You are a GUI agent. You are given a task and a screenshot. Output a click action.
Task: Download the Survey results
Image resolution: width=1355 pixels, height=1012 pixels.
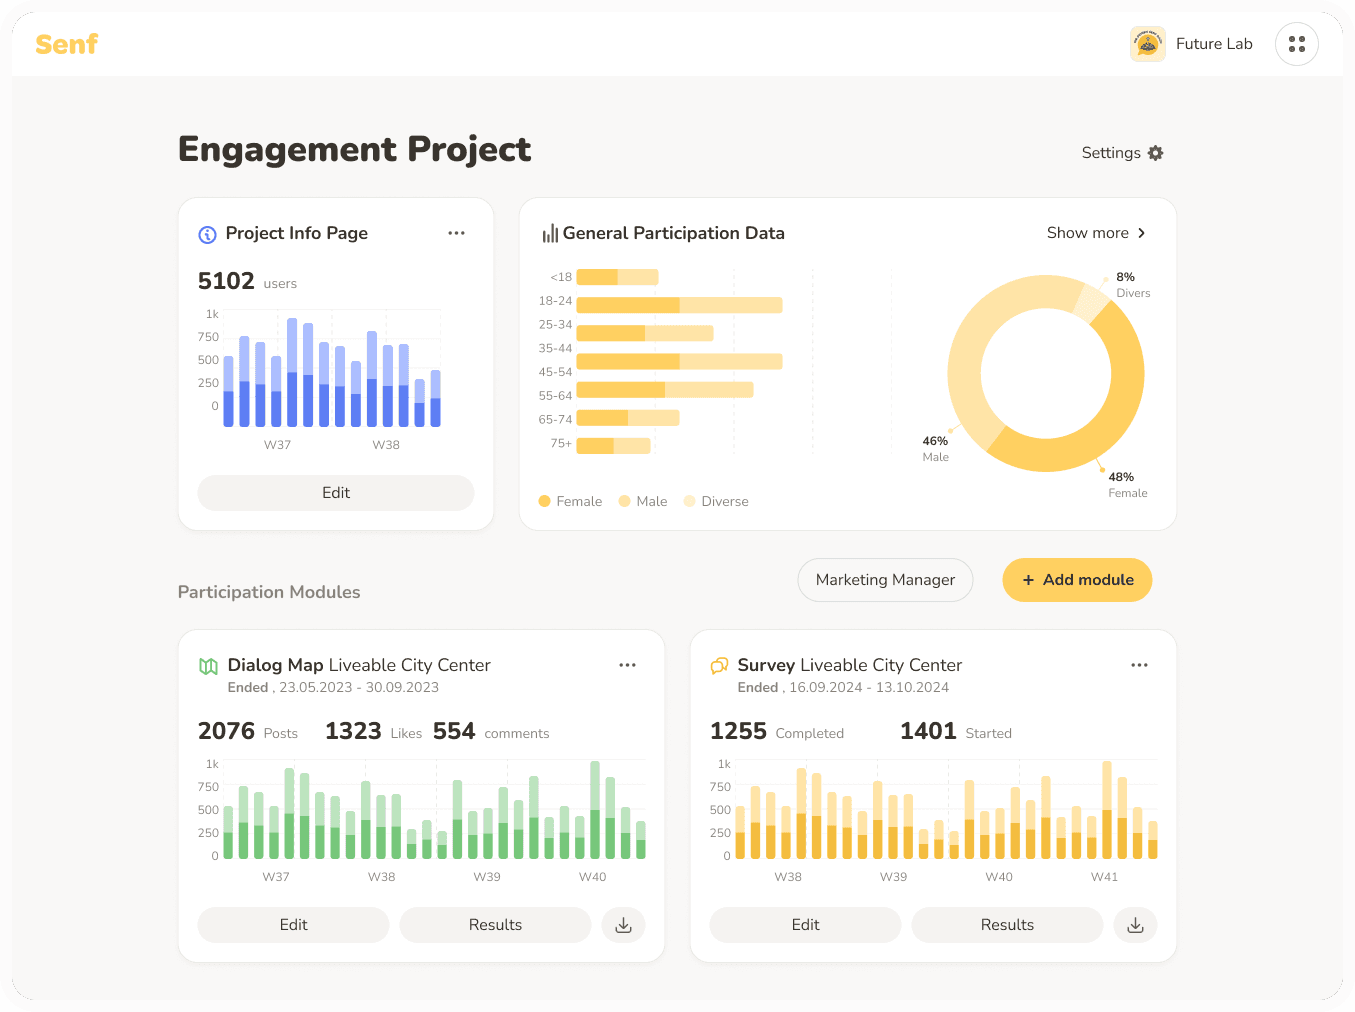pyautogui.click(x=1135, y=925)
